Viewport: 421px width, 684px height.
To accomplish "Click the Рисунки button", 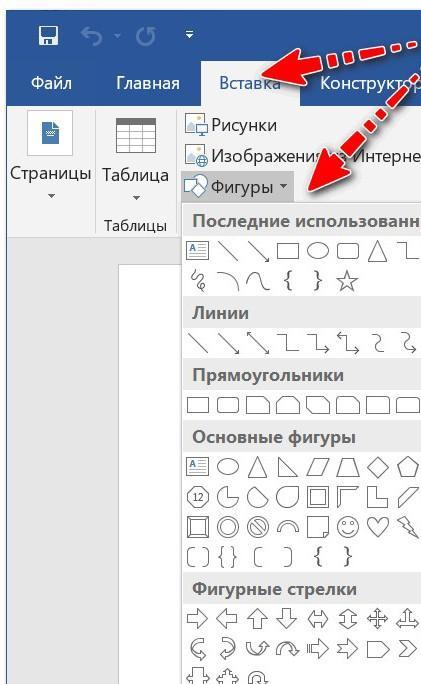I will 231,125.
